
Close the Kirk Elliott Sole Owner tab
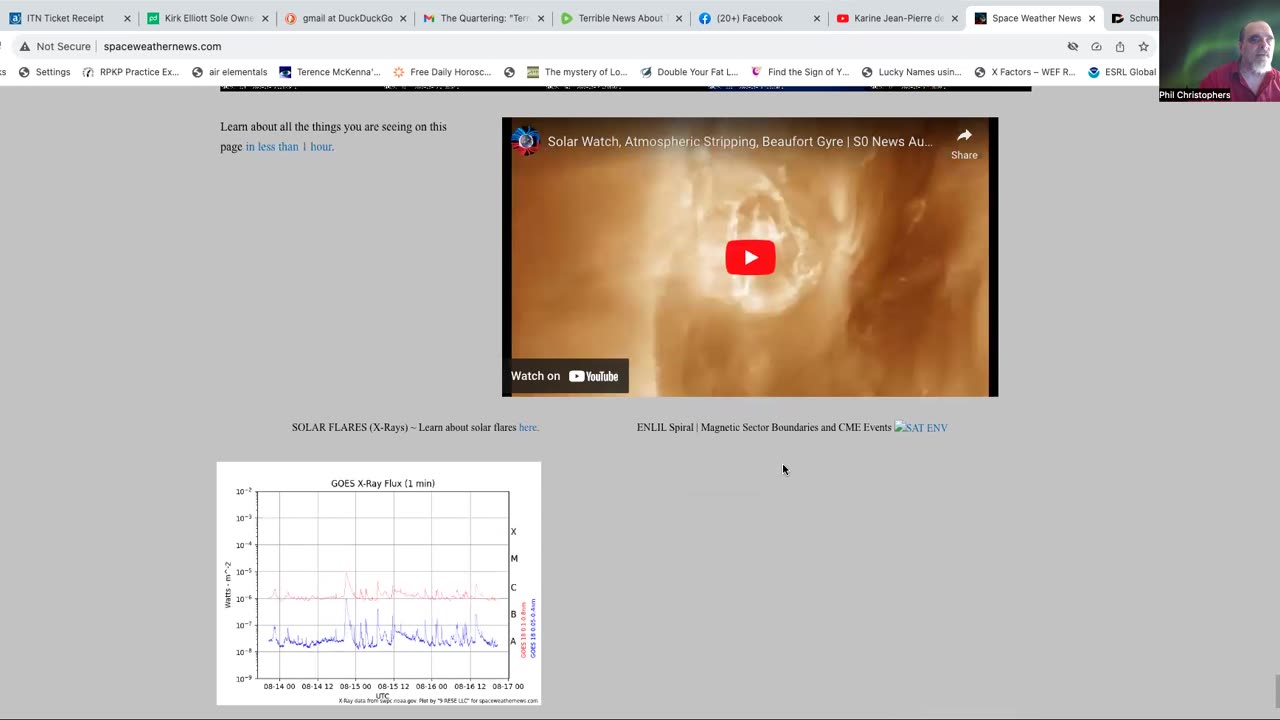click(265, 18)
